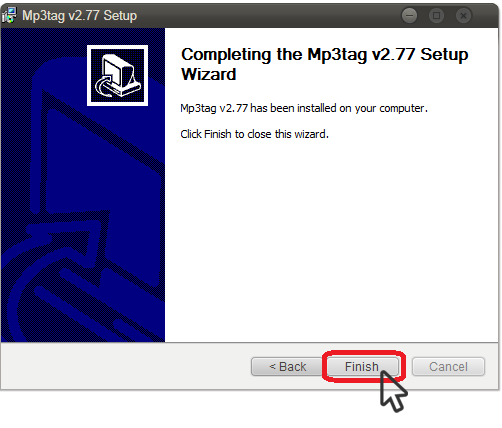Go back with the < Back button
This screenshot has width=502, height=428.
click(287, 367)
